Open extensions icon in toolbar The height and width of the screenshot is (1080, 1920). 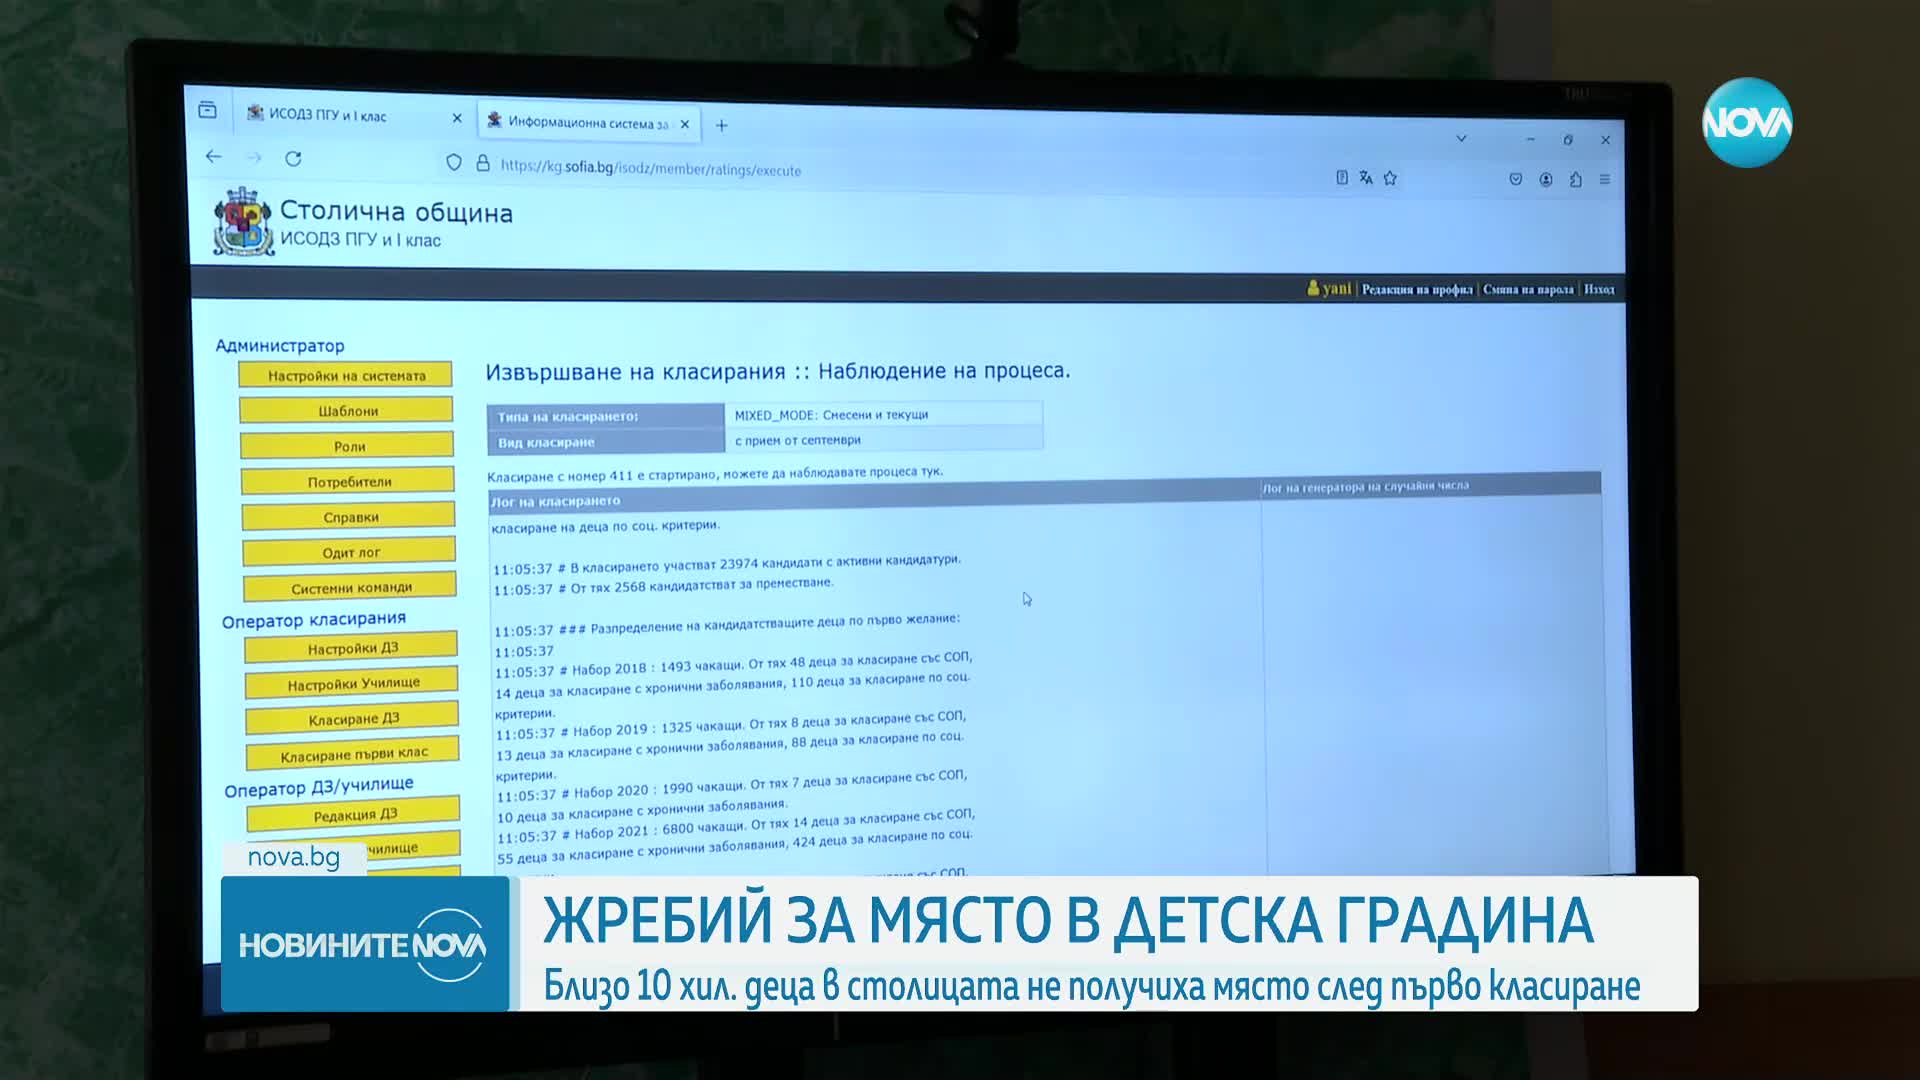coord(1576,179)
